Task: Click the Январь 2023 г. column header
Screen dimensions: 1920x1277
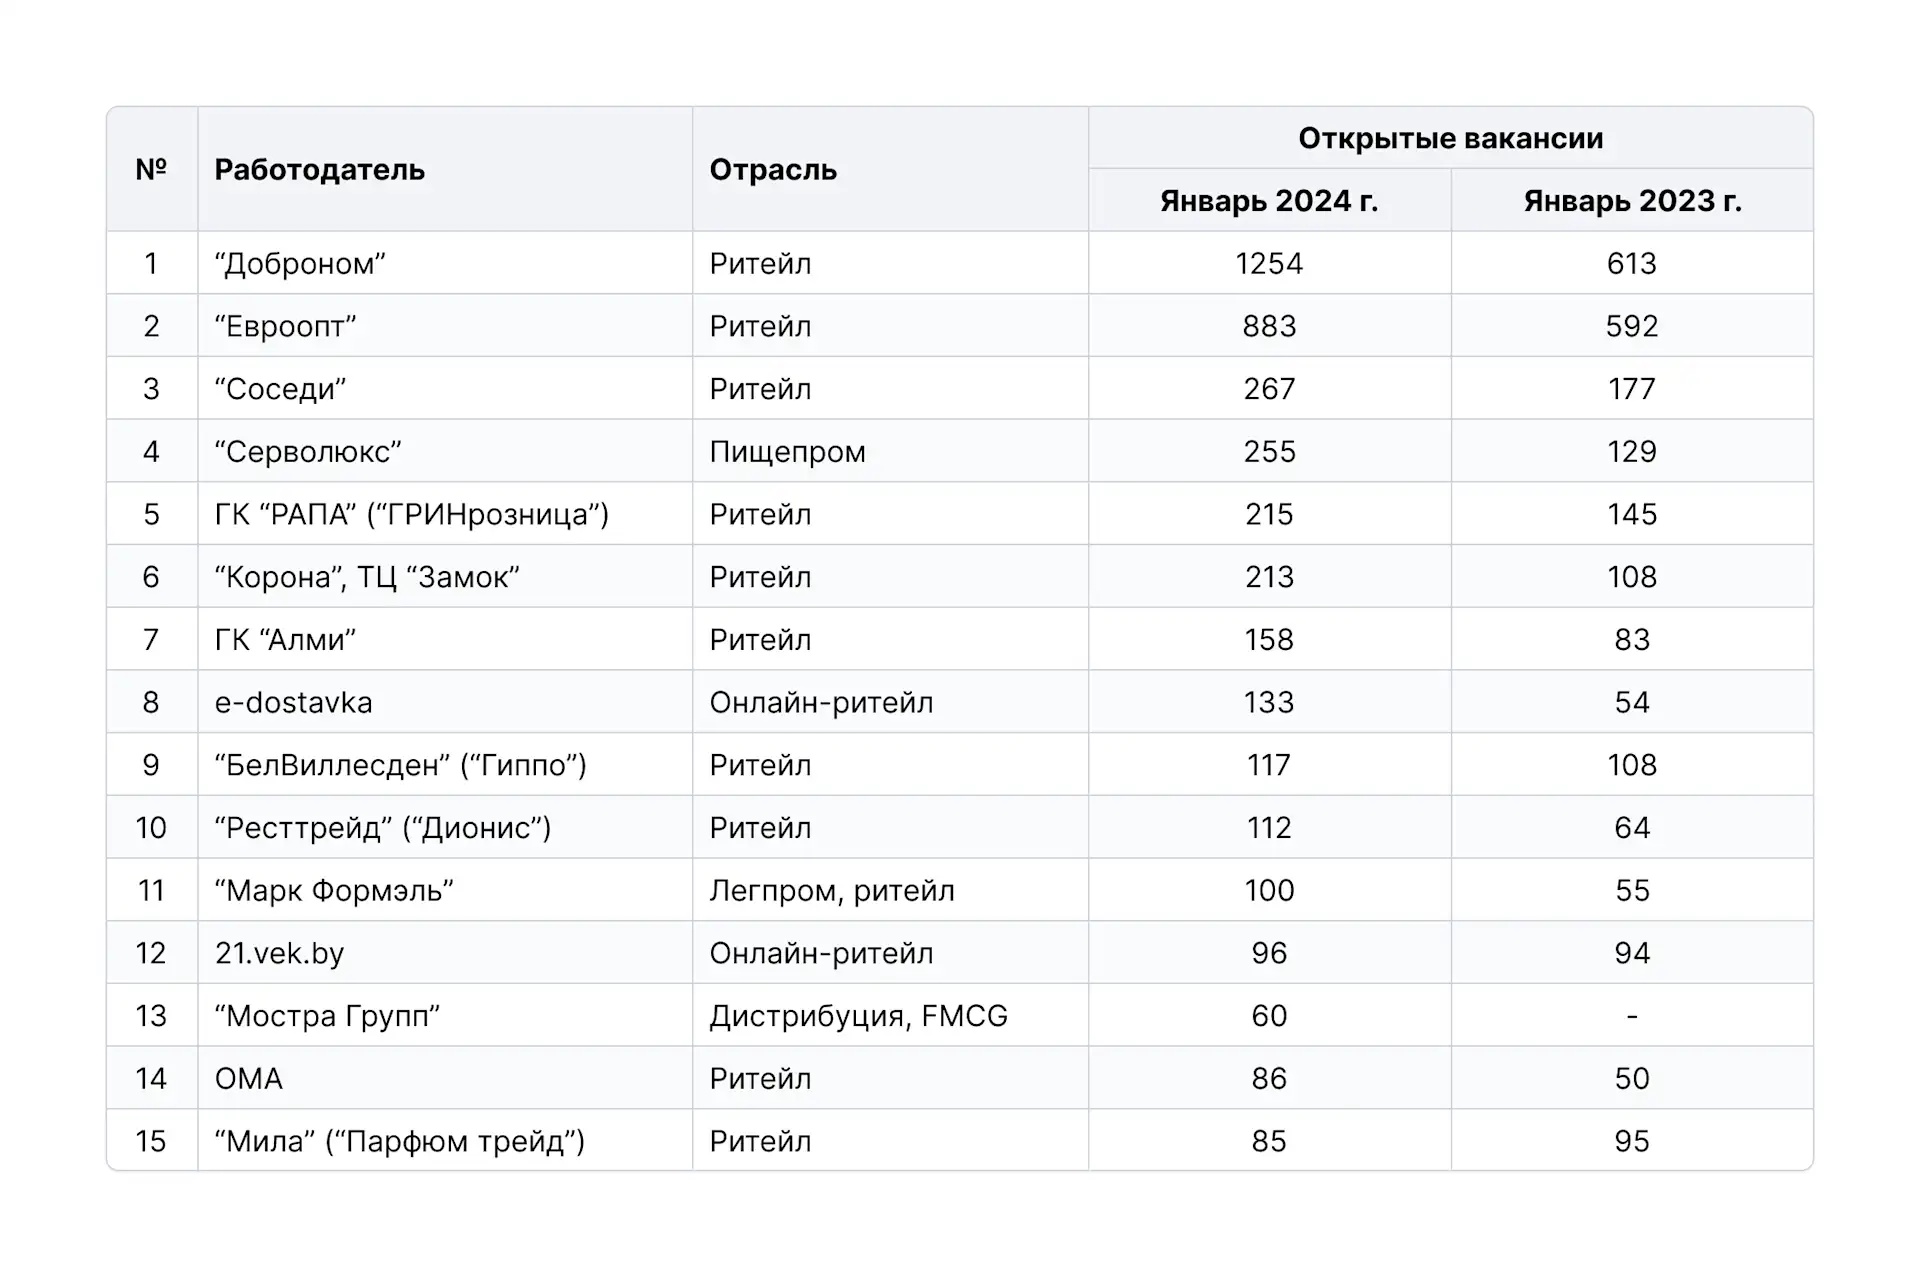Action: coord(1632,201)
